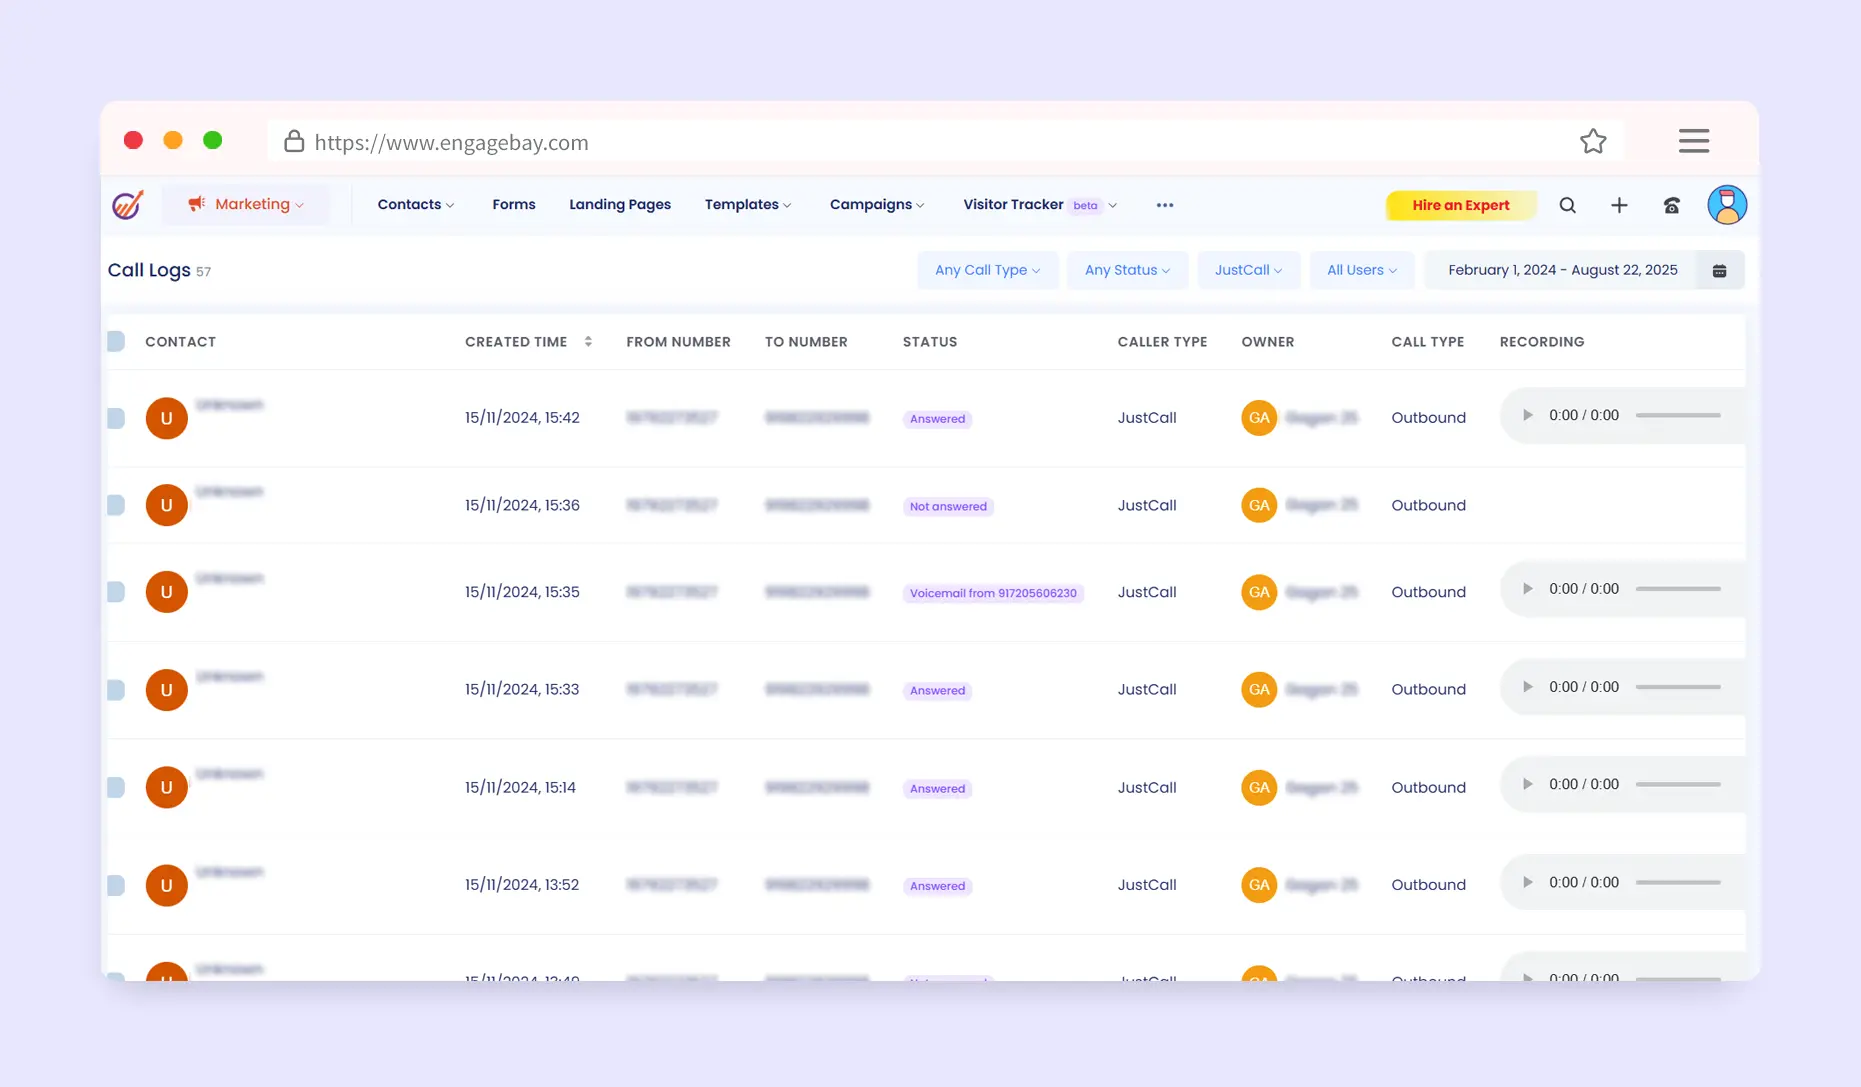Screen dimensions: 1861x1087
Task: Click the EngageBay logo icon
Action: coord(128,205)
